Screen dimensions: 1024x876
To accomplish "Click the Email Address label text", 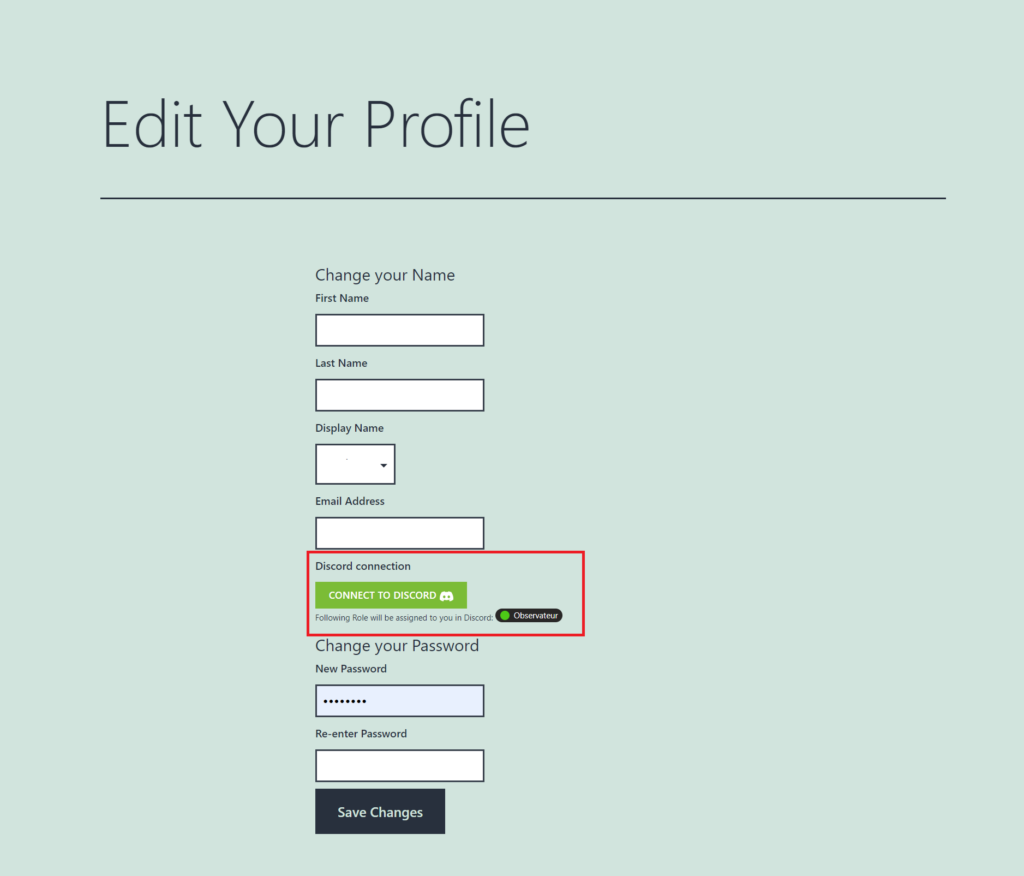I will coord(350,501).
